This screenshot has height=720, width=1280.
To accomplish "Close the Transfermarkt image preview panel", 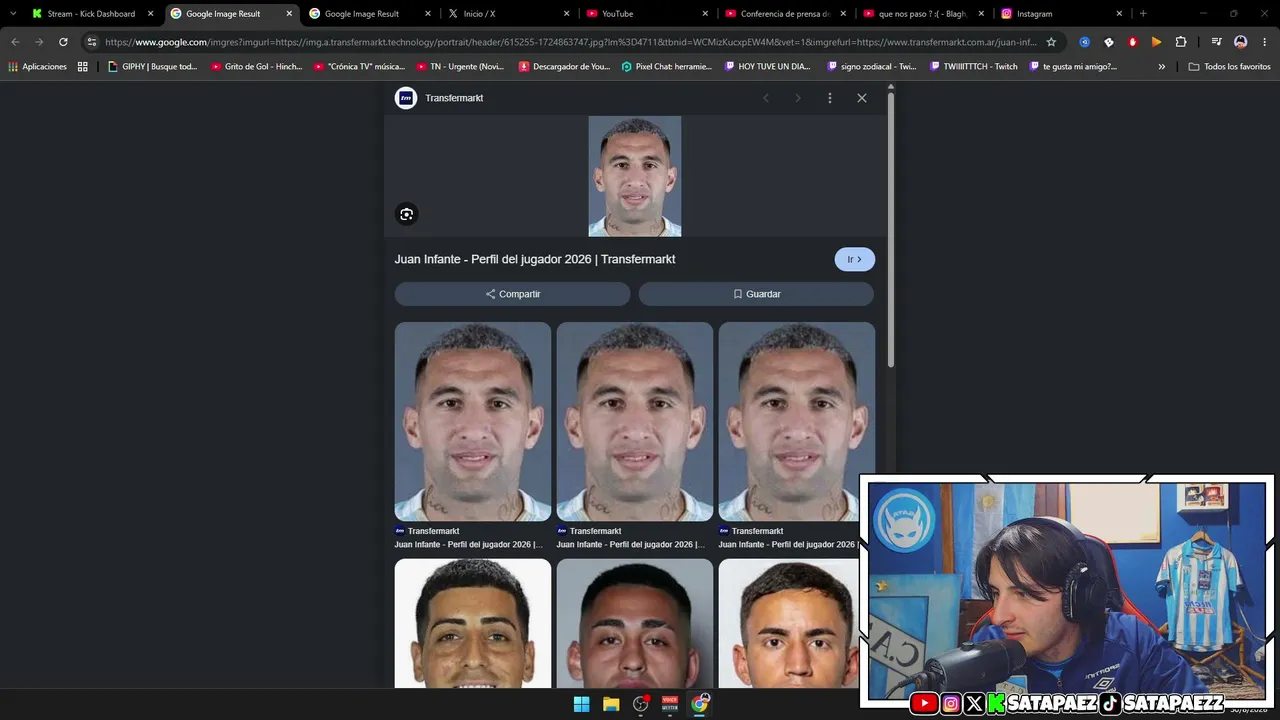I will coord(862,98).
